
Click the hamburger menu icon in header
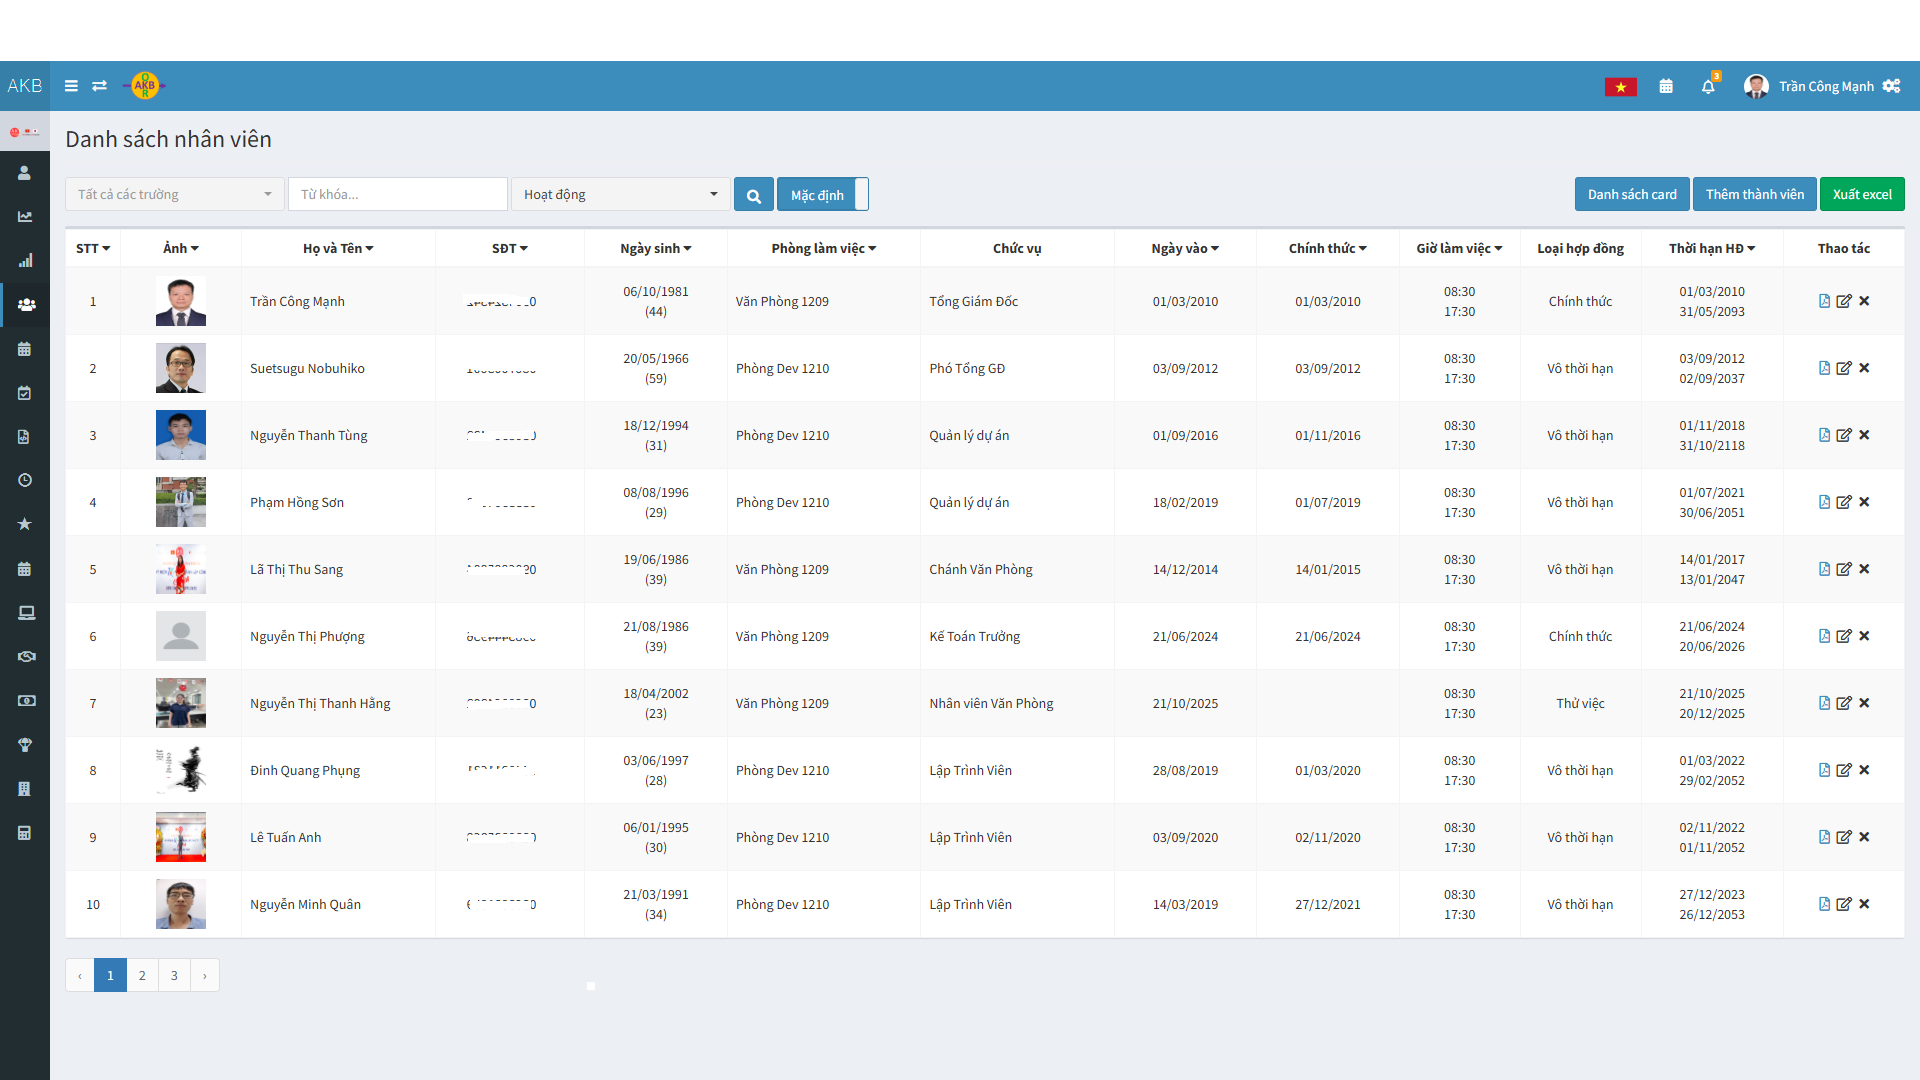click(x=71, y=86)
